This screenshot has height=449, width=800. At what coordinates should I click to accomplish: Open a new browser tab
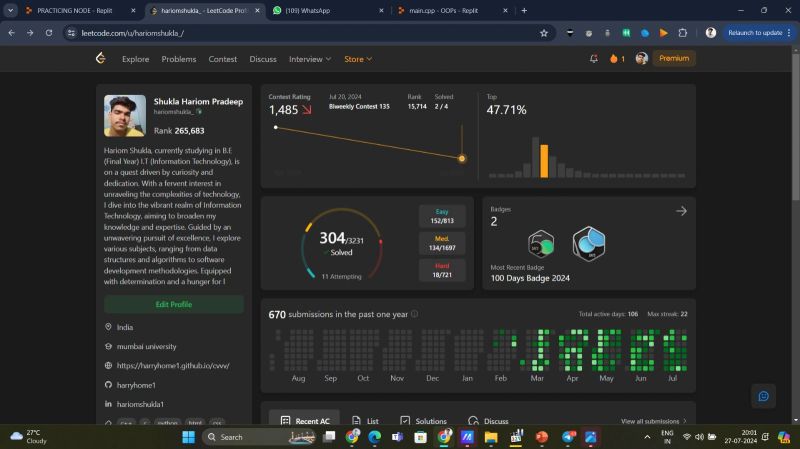524,10
